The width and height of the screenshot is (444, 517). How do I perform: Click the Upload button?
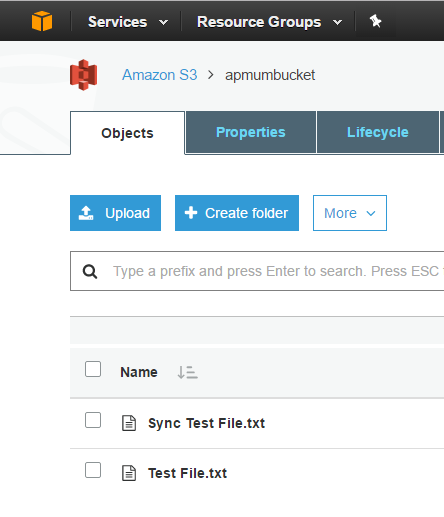115,213
